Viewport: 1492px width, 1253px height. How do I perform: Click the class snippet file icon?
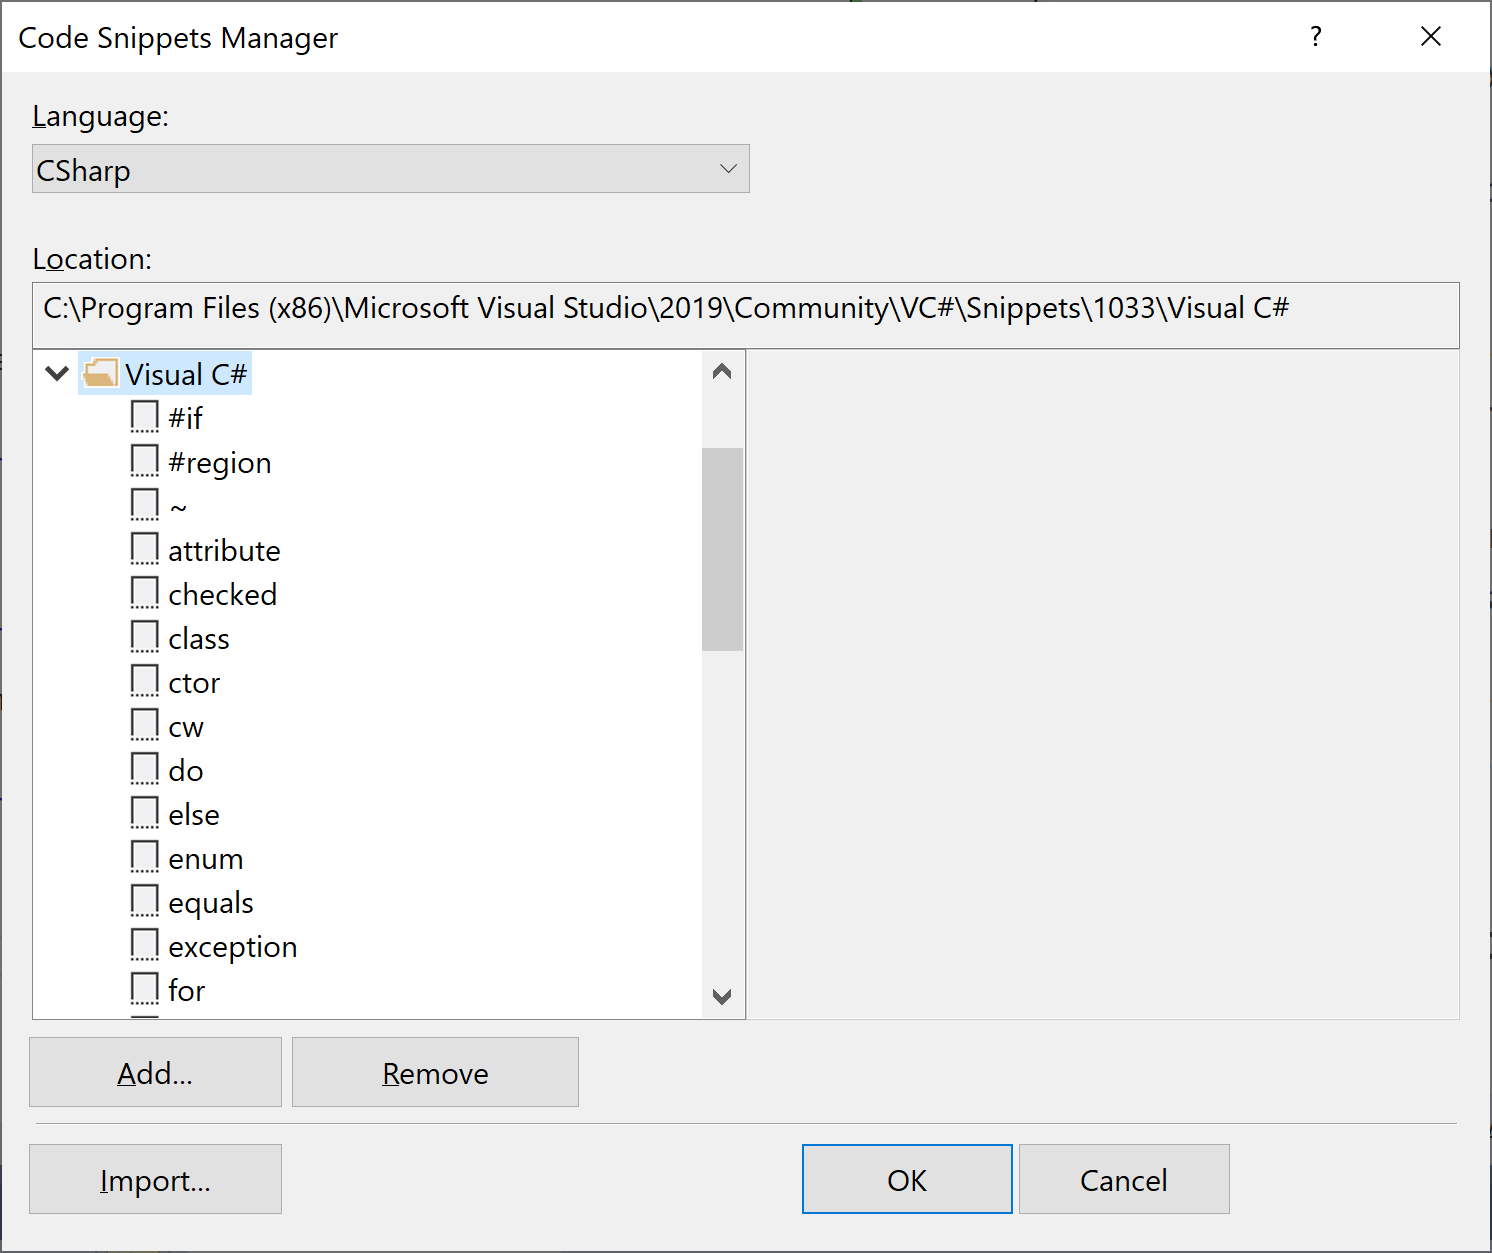point(145,637)
